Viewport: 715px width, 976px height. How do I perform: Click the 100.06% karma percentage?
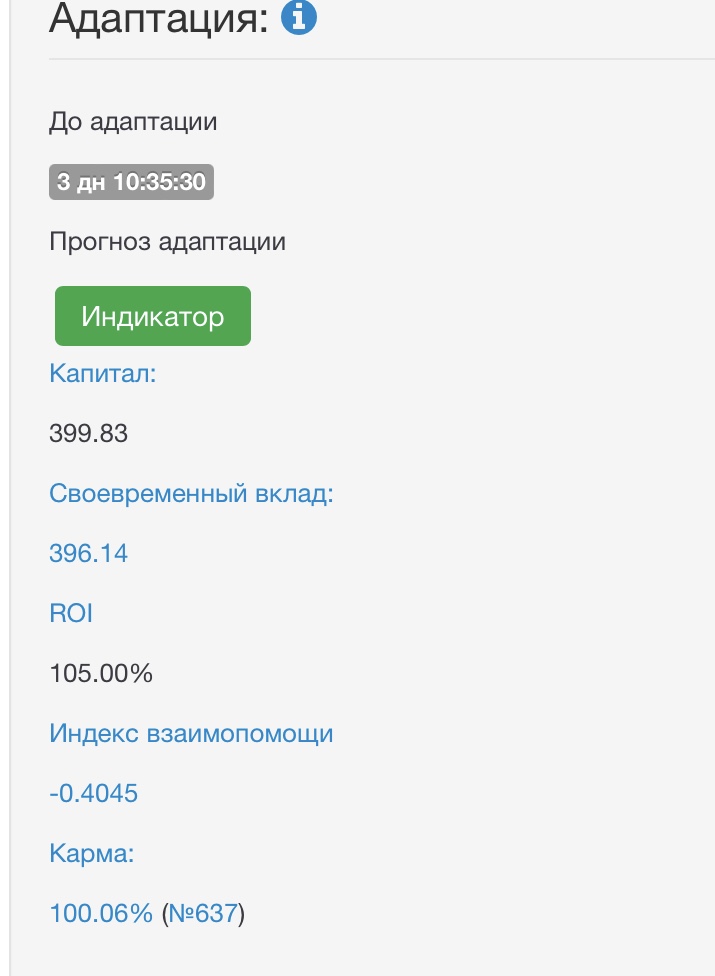point(100,913)
